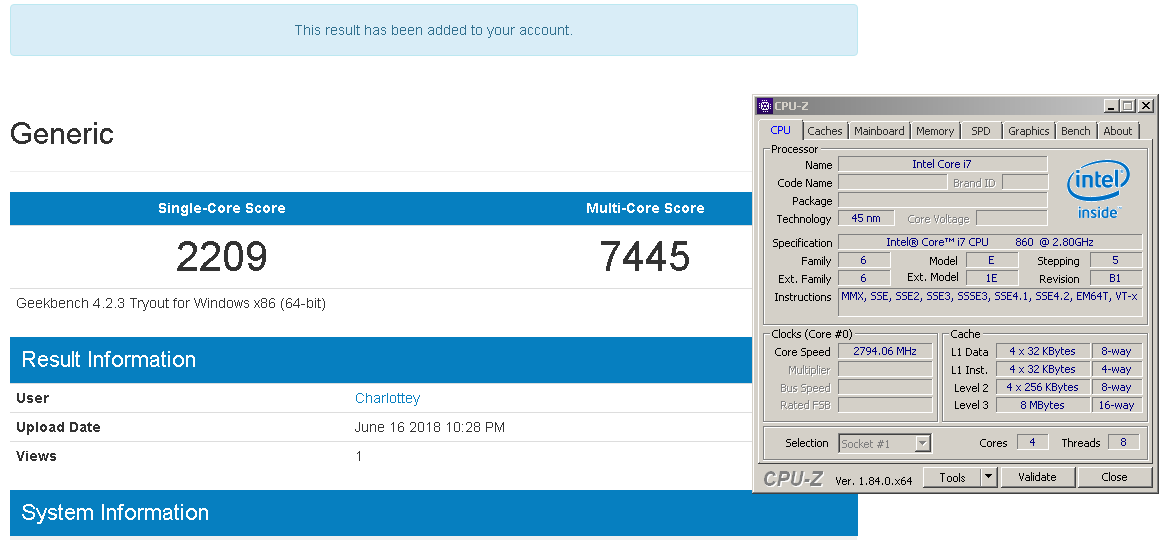The width and height of the screenshot is (1164, 540).
Task: Click the empty Code Name field
Action: (x=894, y=182)
